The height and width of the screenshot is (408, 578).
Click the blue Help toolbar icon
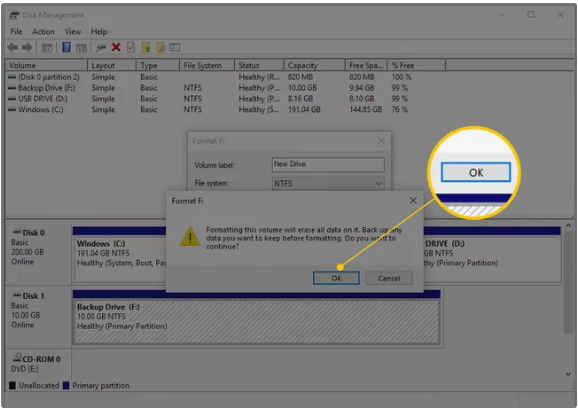(x=66, y=47)
